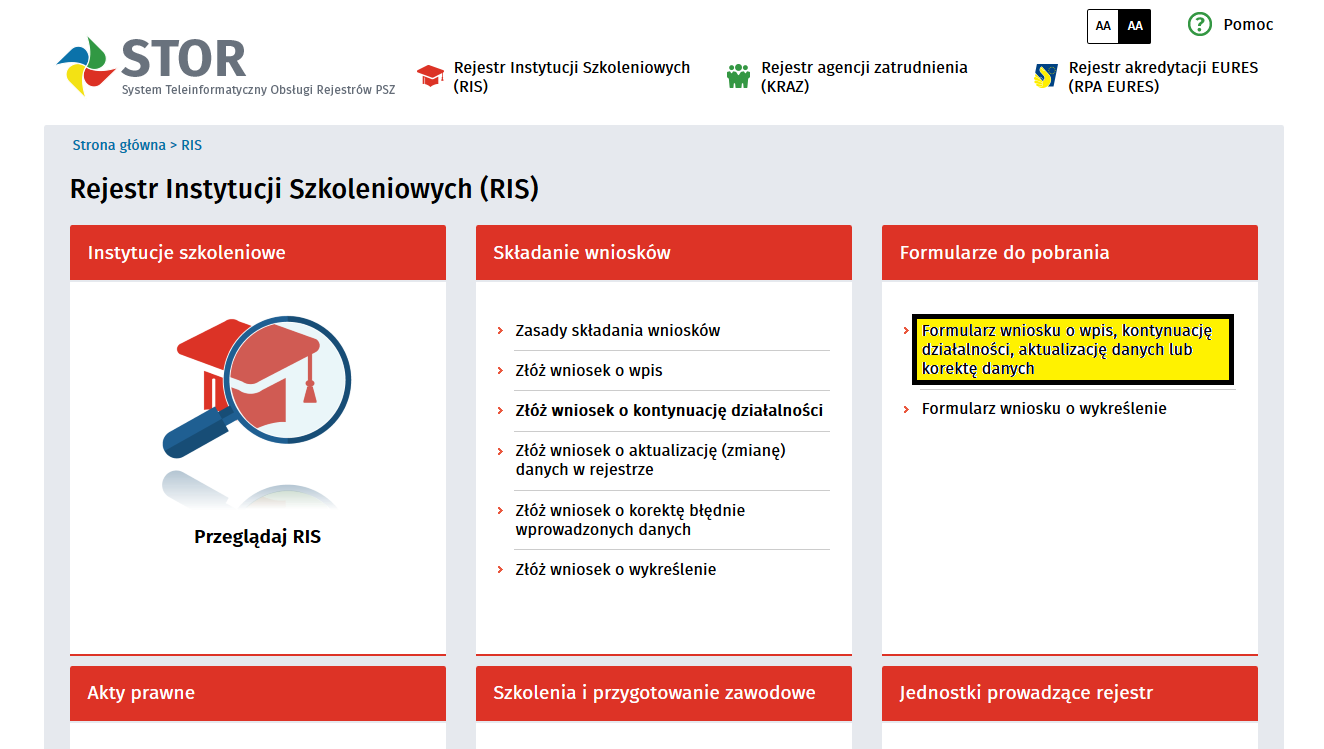Select Złóż wniosek o wpis
This screenshot has height=749, width=1324.
(x=589, y=371)
